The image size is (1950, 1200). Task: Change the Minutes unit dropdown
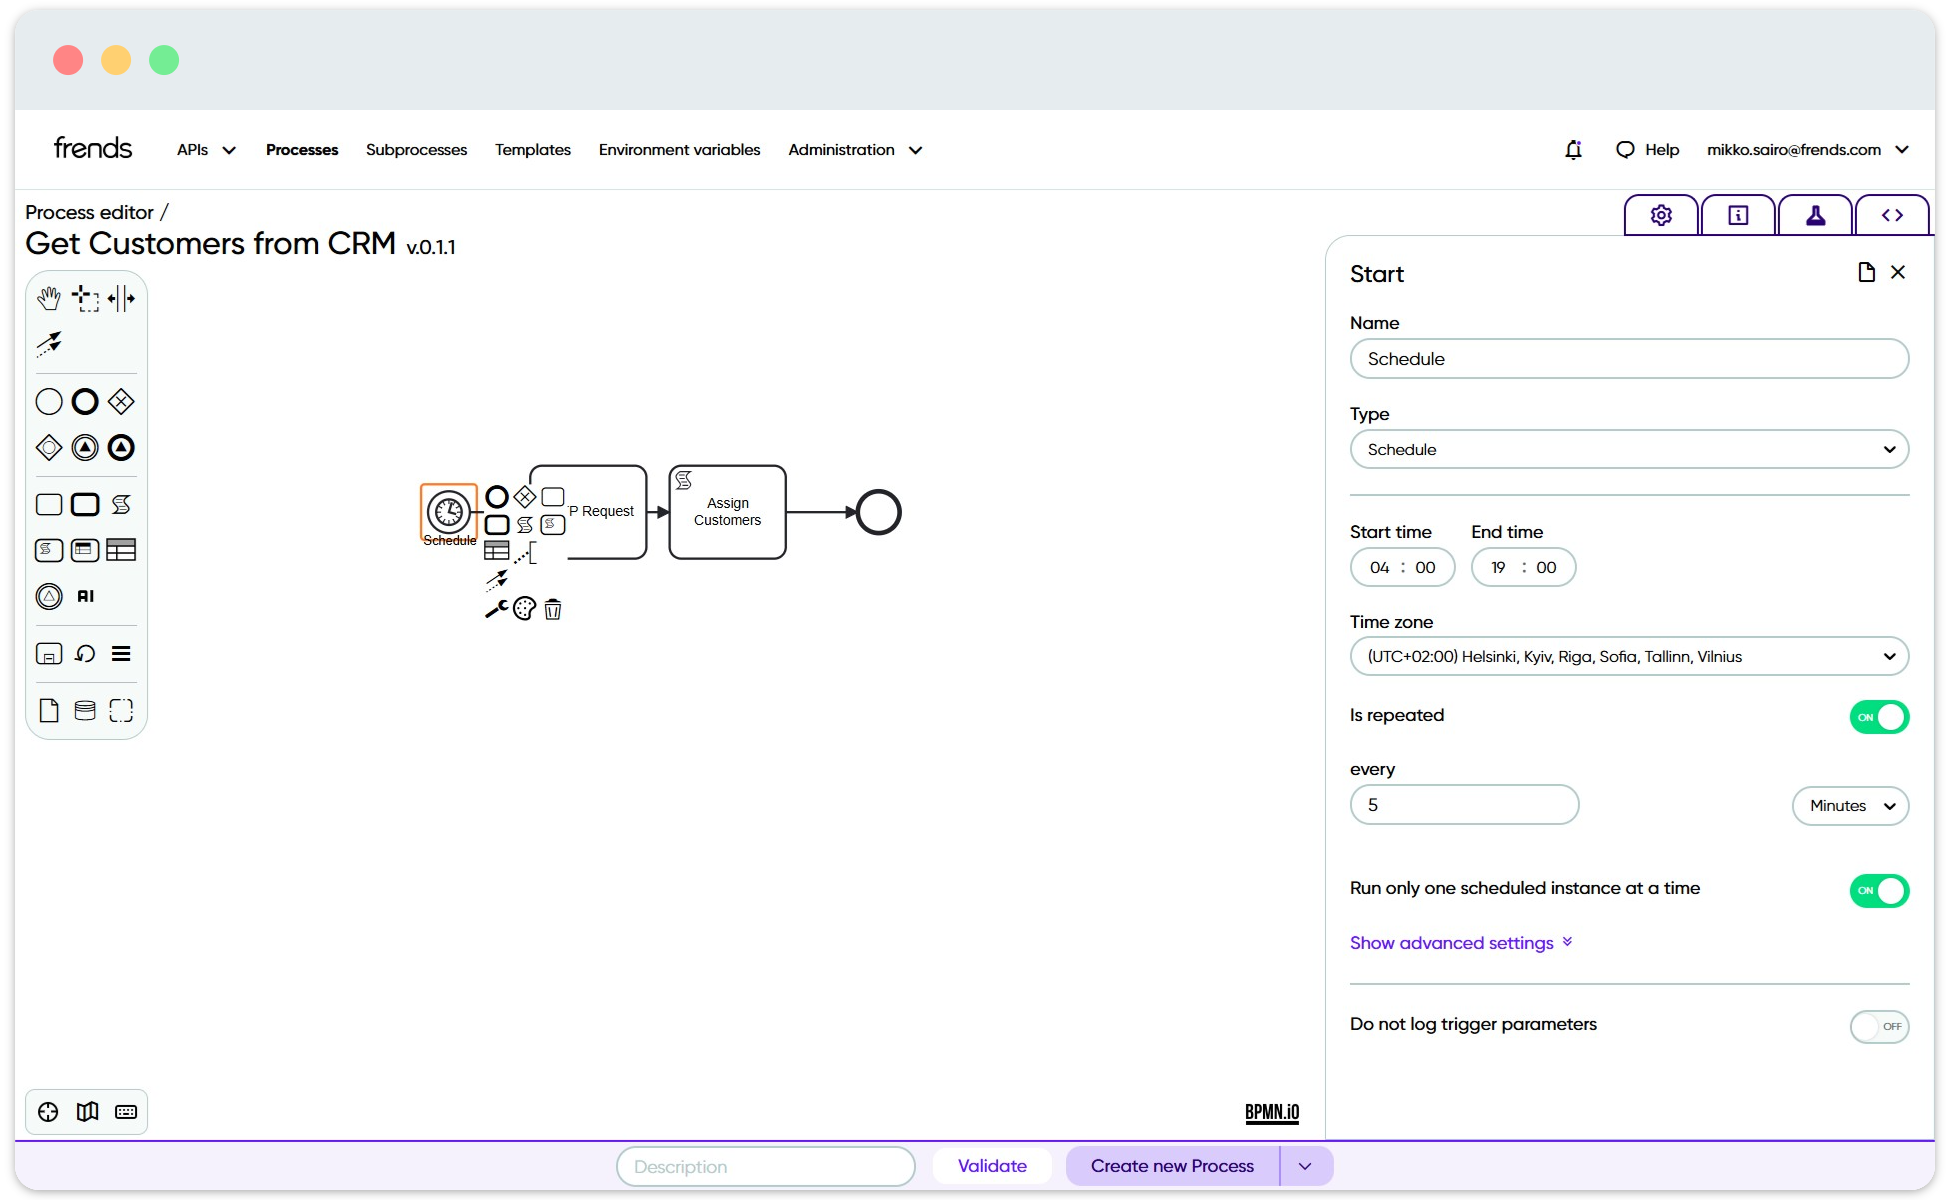(1849, 806)
